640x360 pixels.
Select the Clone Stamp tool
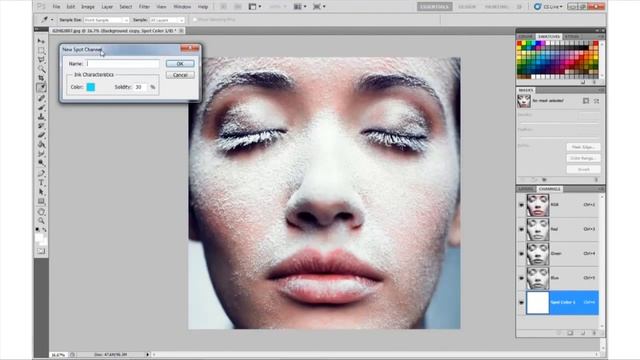point(41,117)
